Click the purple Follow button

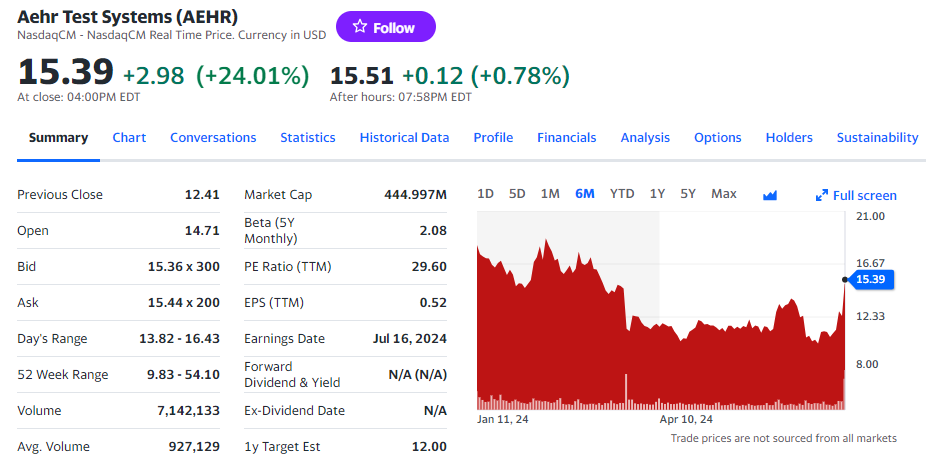pyautogui.click(x=386, y=27)
